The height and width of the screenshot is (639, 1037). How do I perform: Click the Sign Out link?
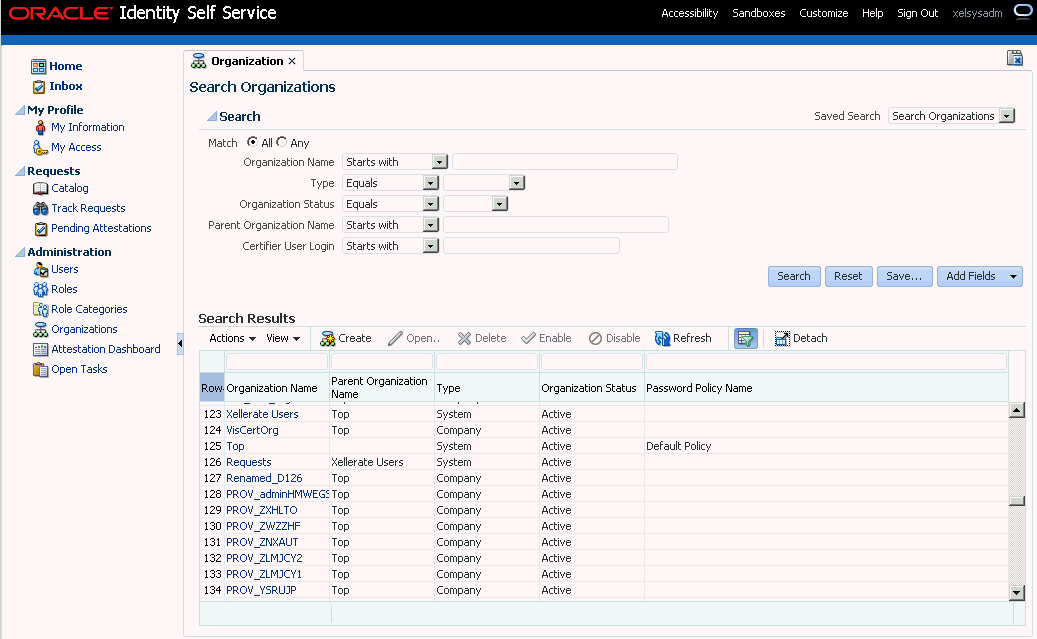tap(917, 13)
